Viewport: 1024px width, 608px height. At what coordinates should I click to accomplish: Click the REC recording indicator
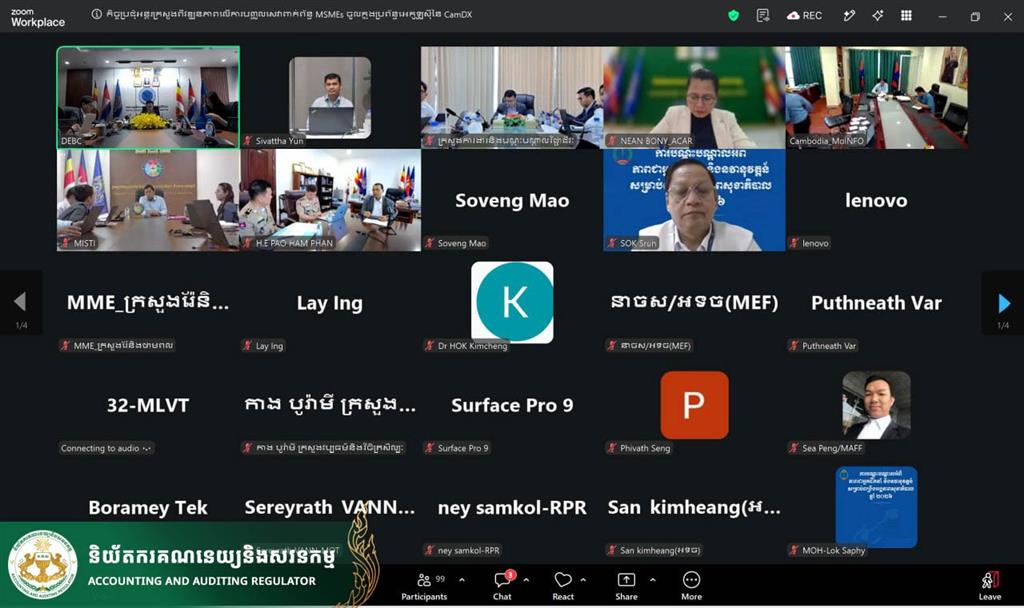click(805, 16)
